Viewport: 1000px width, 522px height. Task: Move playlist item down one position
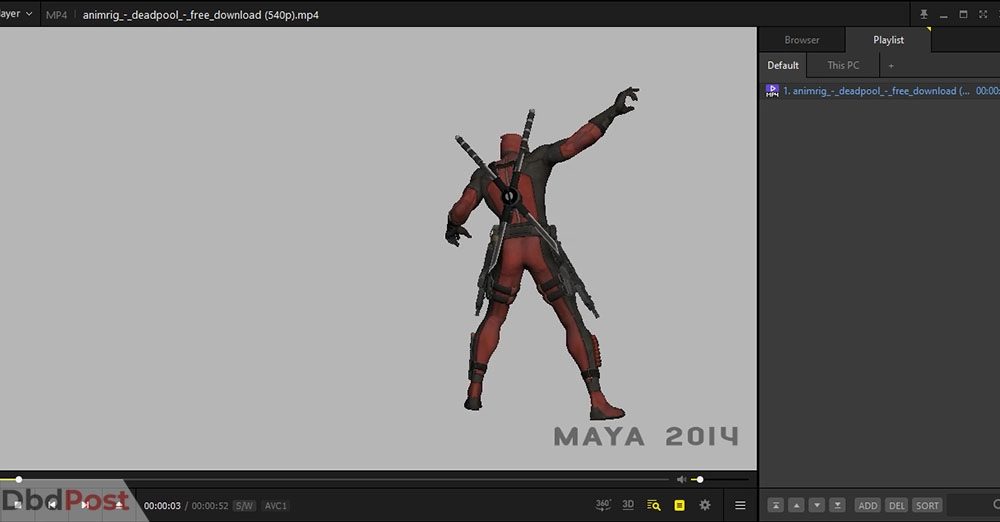point(816,505)
